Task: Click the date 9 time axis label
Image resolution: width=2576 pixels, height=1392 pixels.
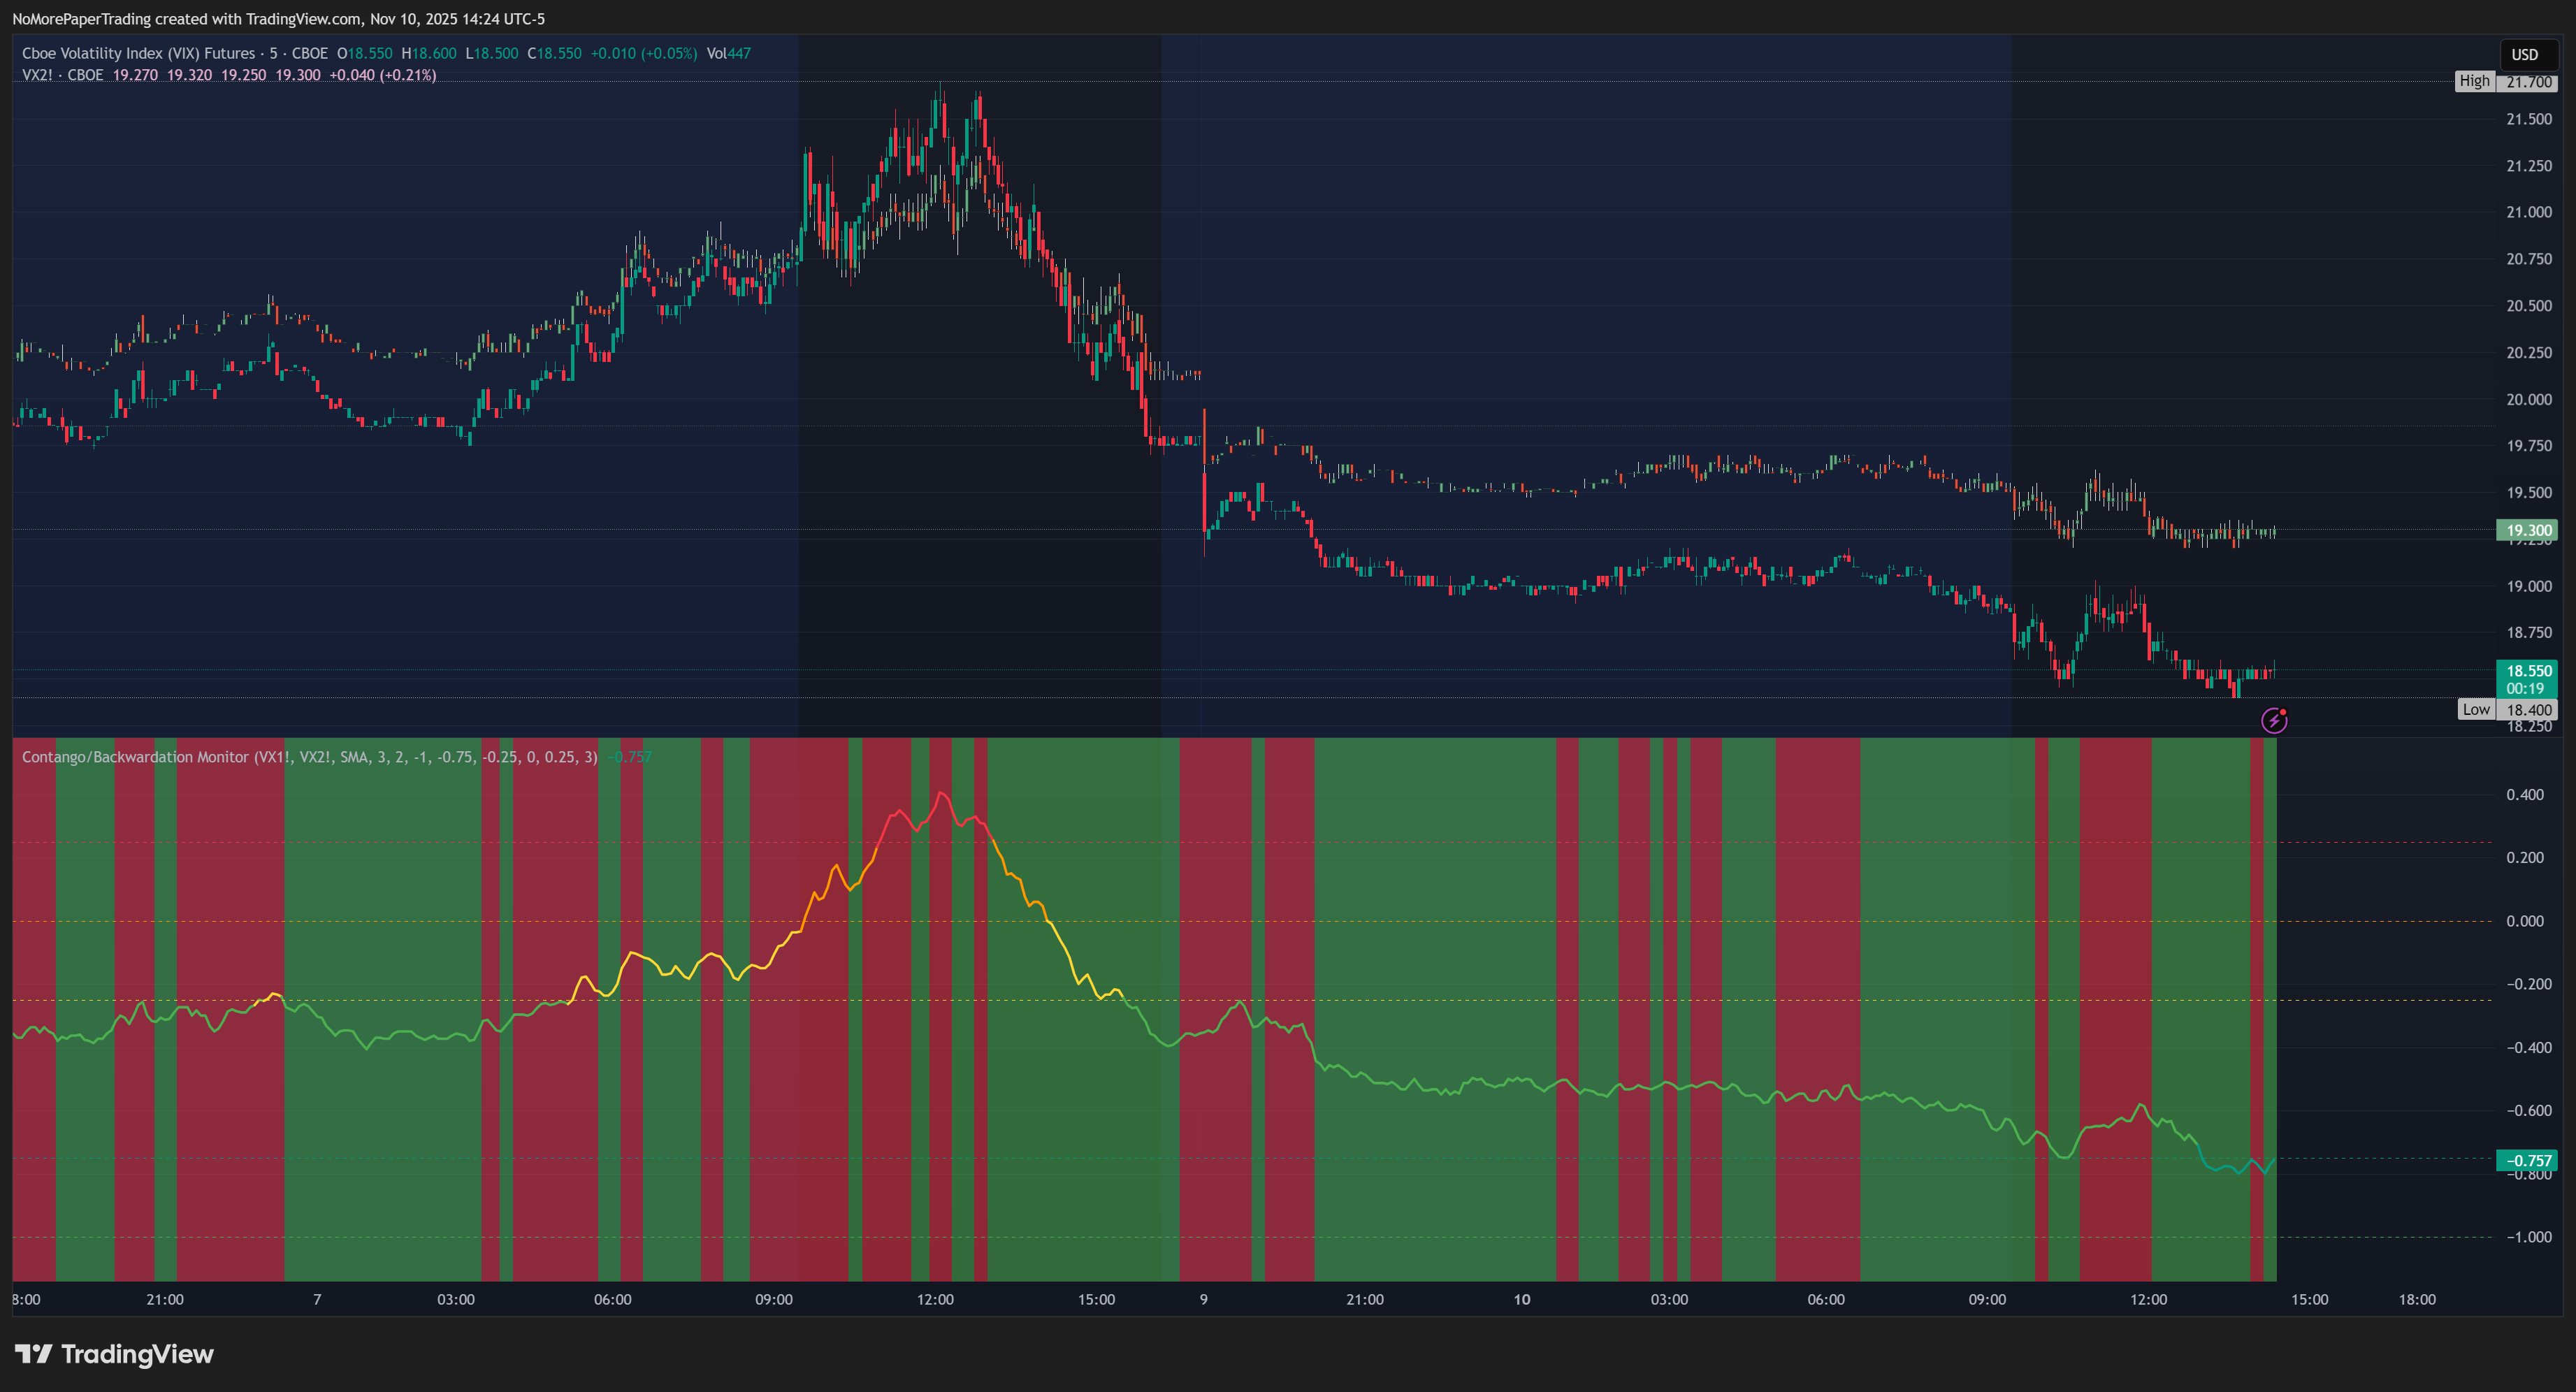Action: [1204, 1300]
